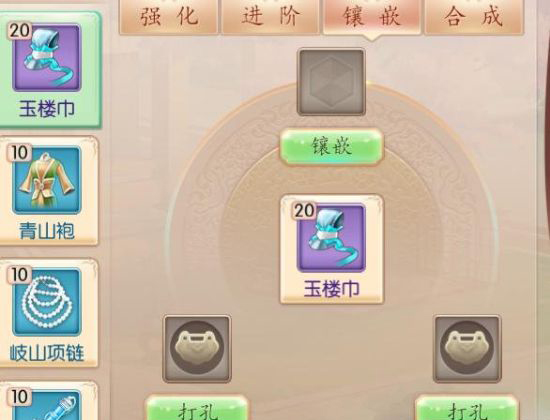Click the empty hexagon gem slot
The width and height of the screenshot is (550, 420).
tap(331, 82)
